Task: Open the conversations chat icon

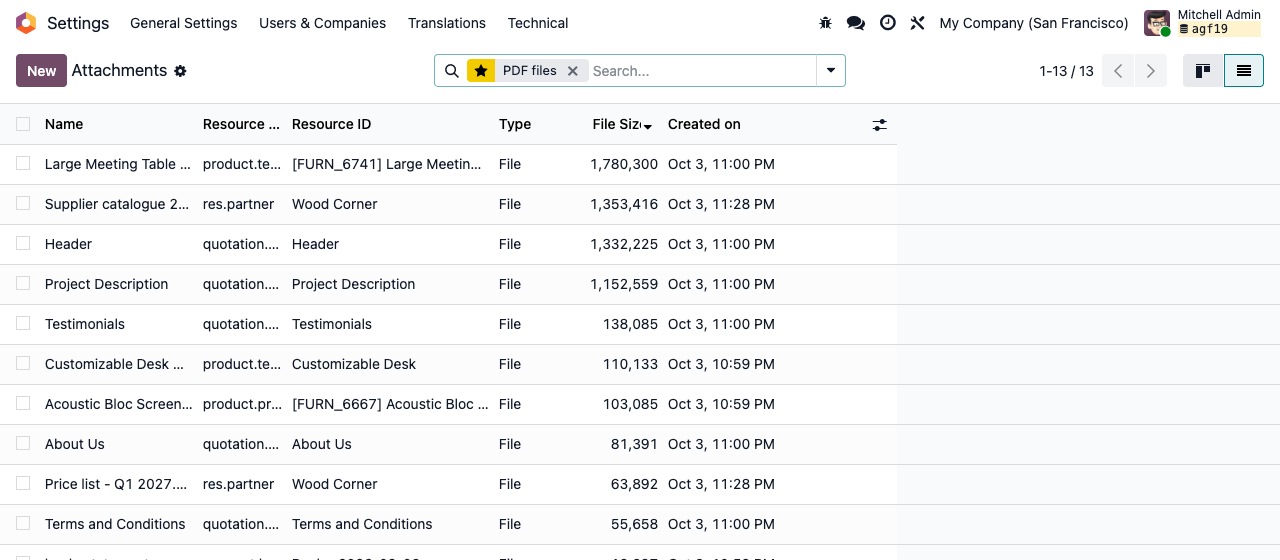Action: pos(856,23)
